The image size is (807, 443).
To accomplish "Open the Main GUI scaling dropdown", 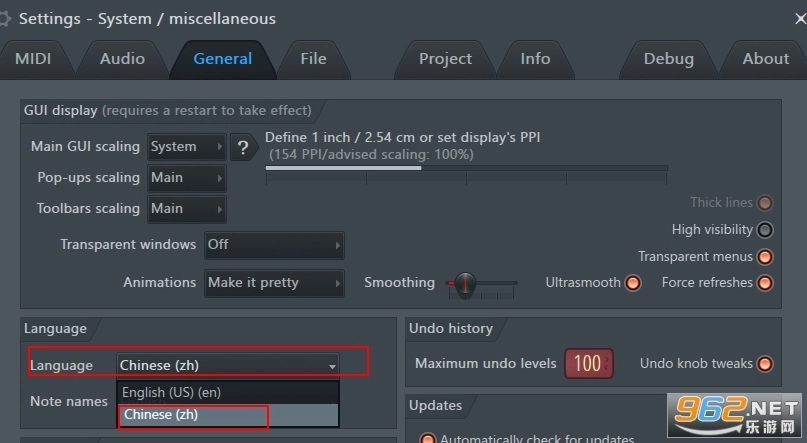I will [186, 147].
